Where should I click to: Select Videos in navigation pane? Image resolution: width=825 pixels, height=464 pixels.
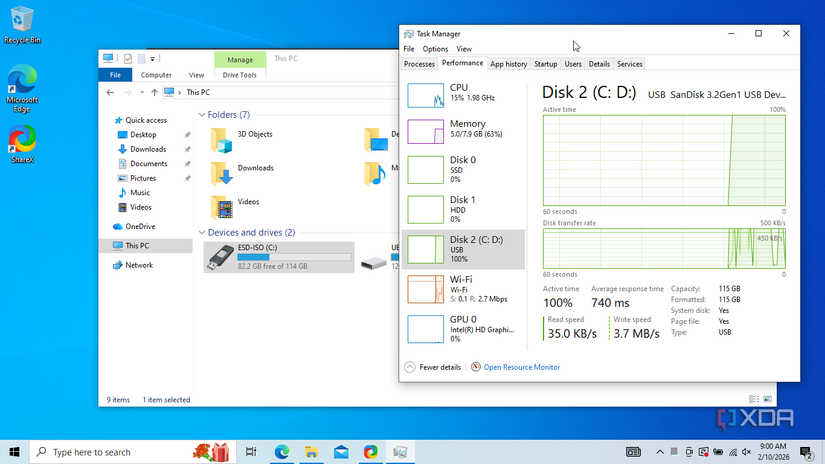tap(140, 207)
